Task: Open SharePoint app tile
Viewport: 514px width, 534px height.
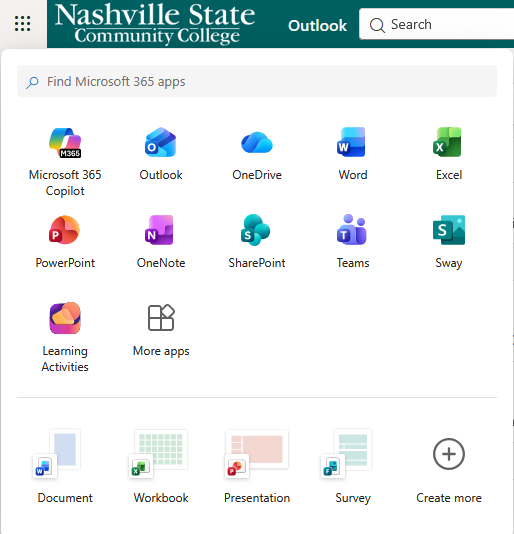Action: (x=257, y=242)
